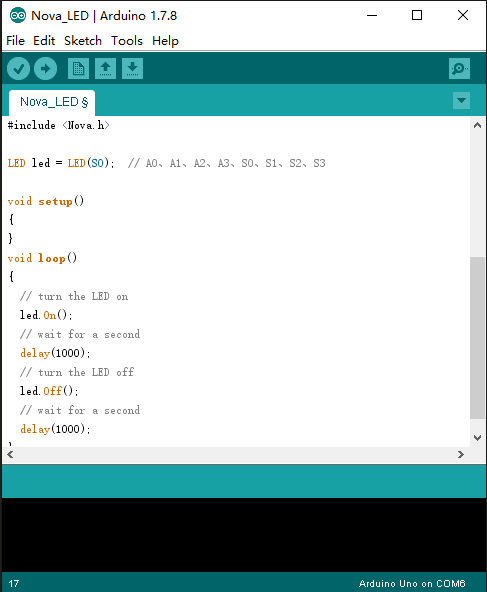Click the horizontal scrollbar left arrow
This screenshot has width=487, height=592.
pos(10,455)
